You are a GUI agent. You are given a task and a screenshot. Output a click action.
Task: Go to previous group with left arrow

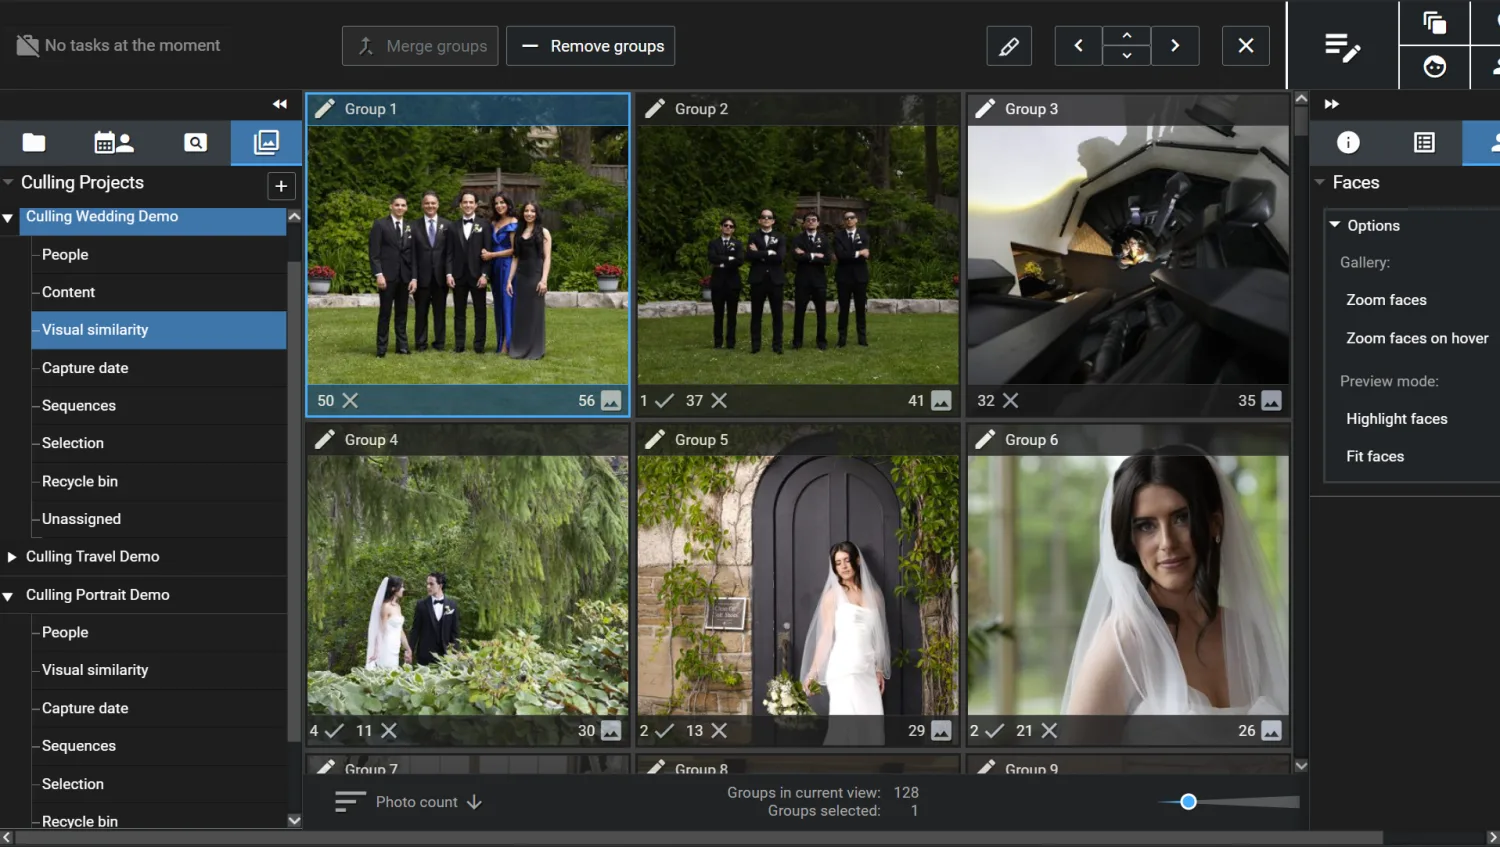tap(1078, 46)
